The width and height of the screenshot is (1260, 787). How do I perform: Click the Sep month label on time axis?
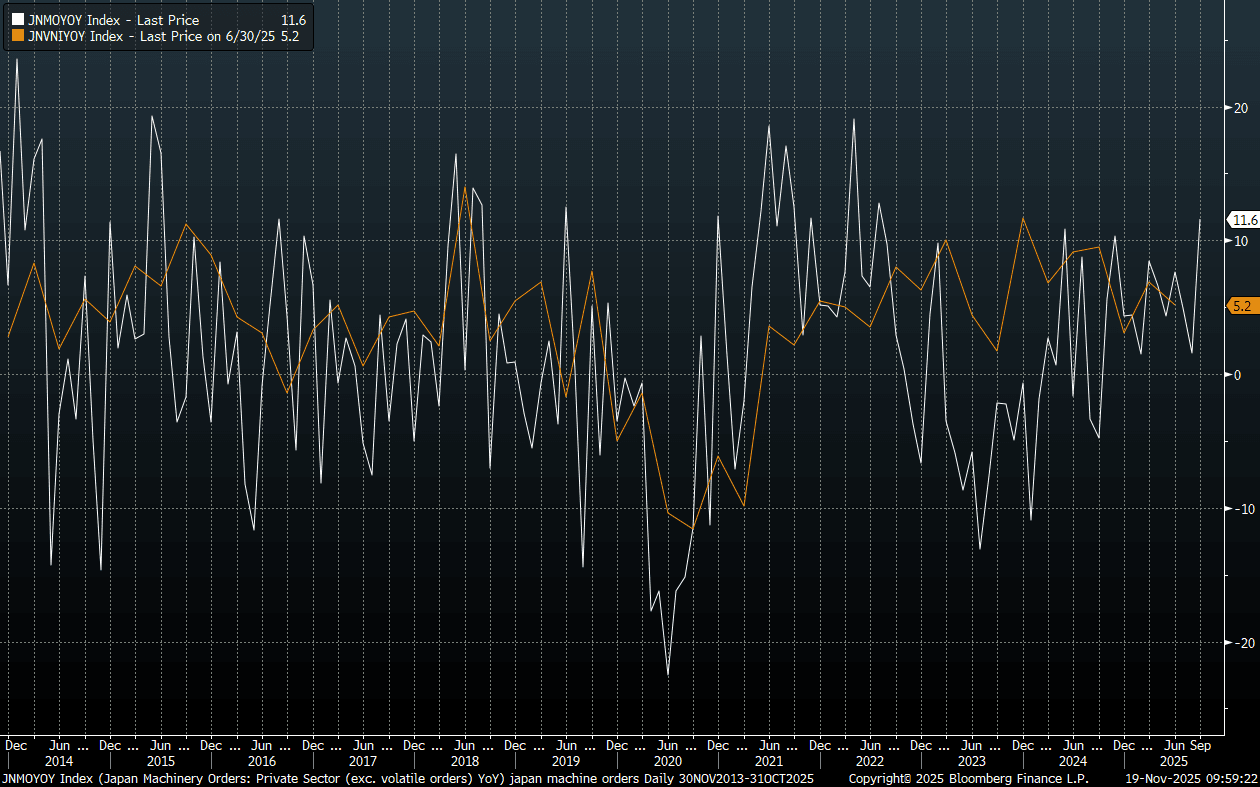pyautogui.click(x=1201, y=745)
